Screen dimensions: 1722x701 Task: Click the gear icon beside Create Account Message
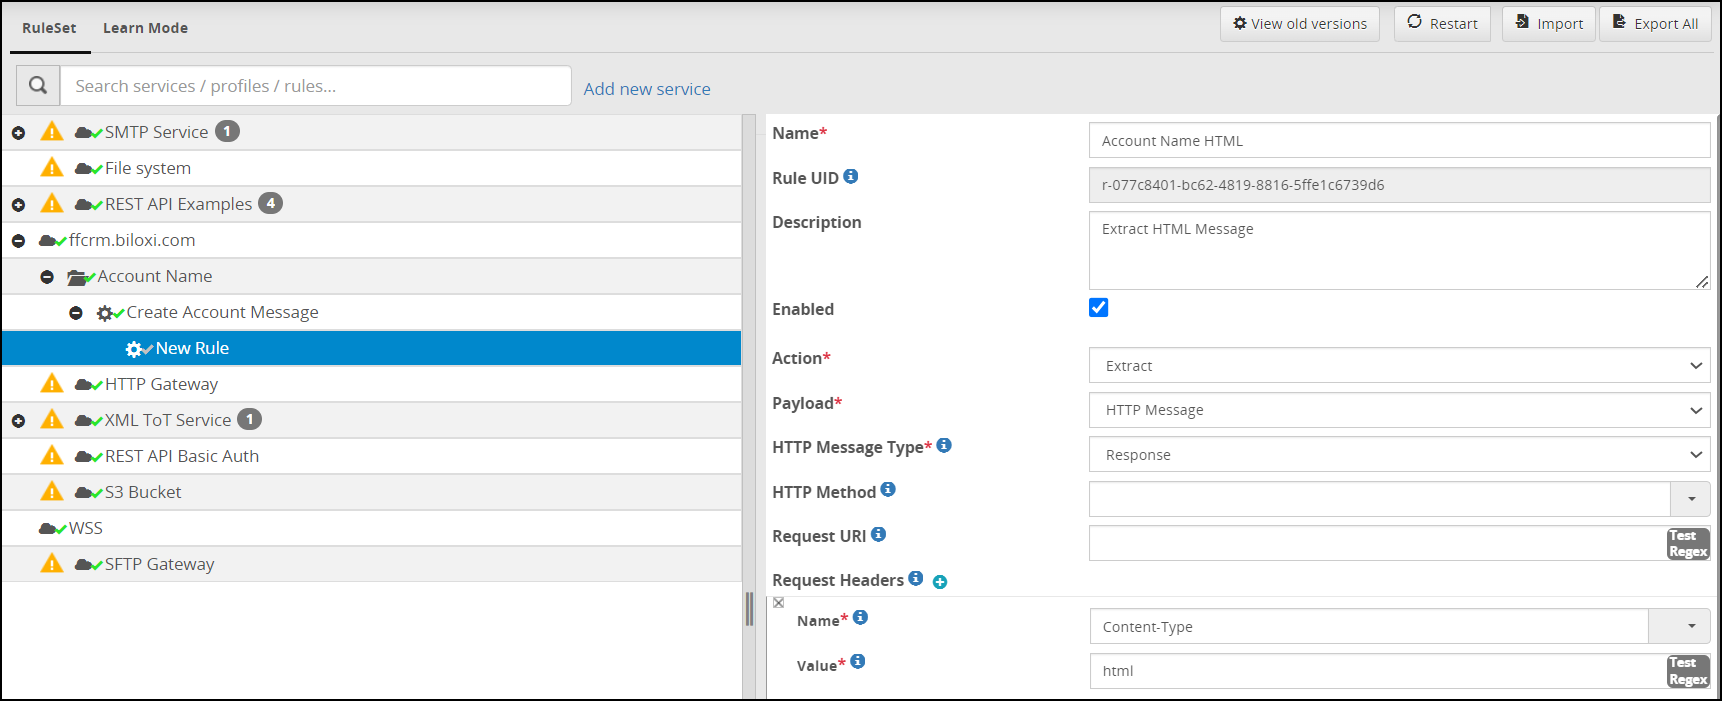tap(108, 313)
